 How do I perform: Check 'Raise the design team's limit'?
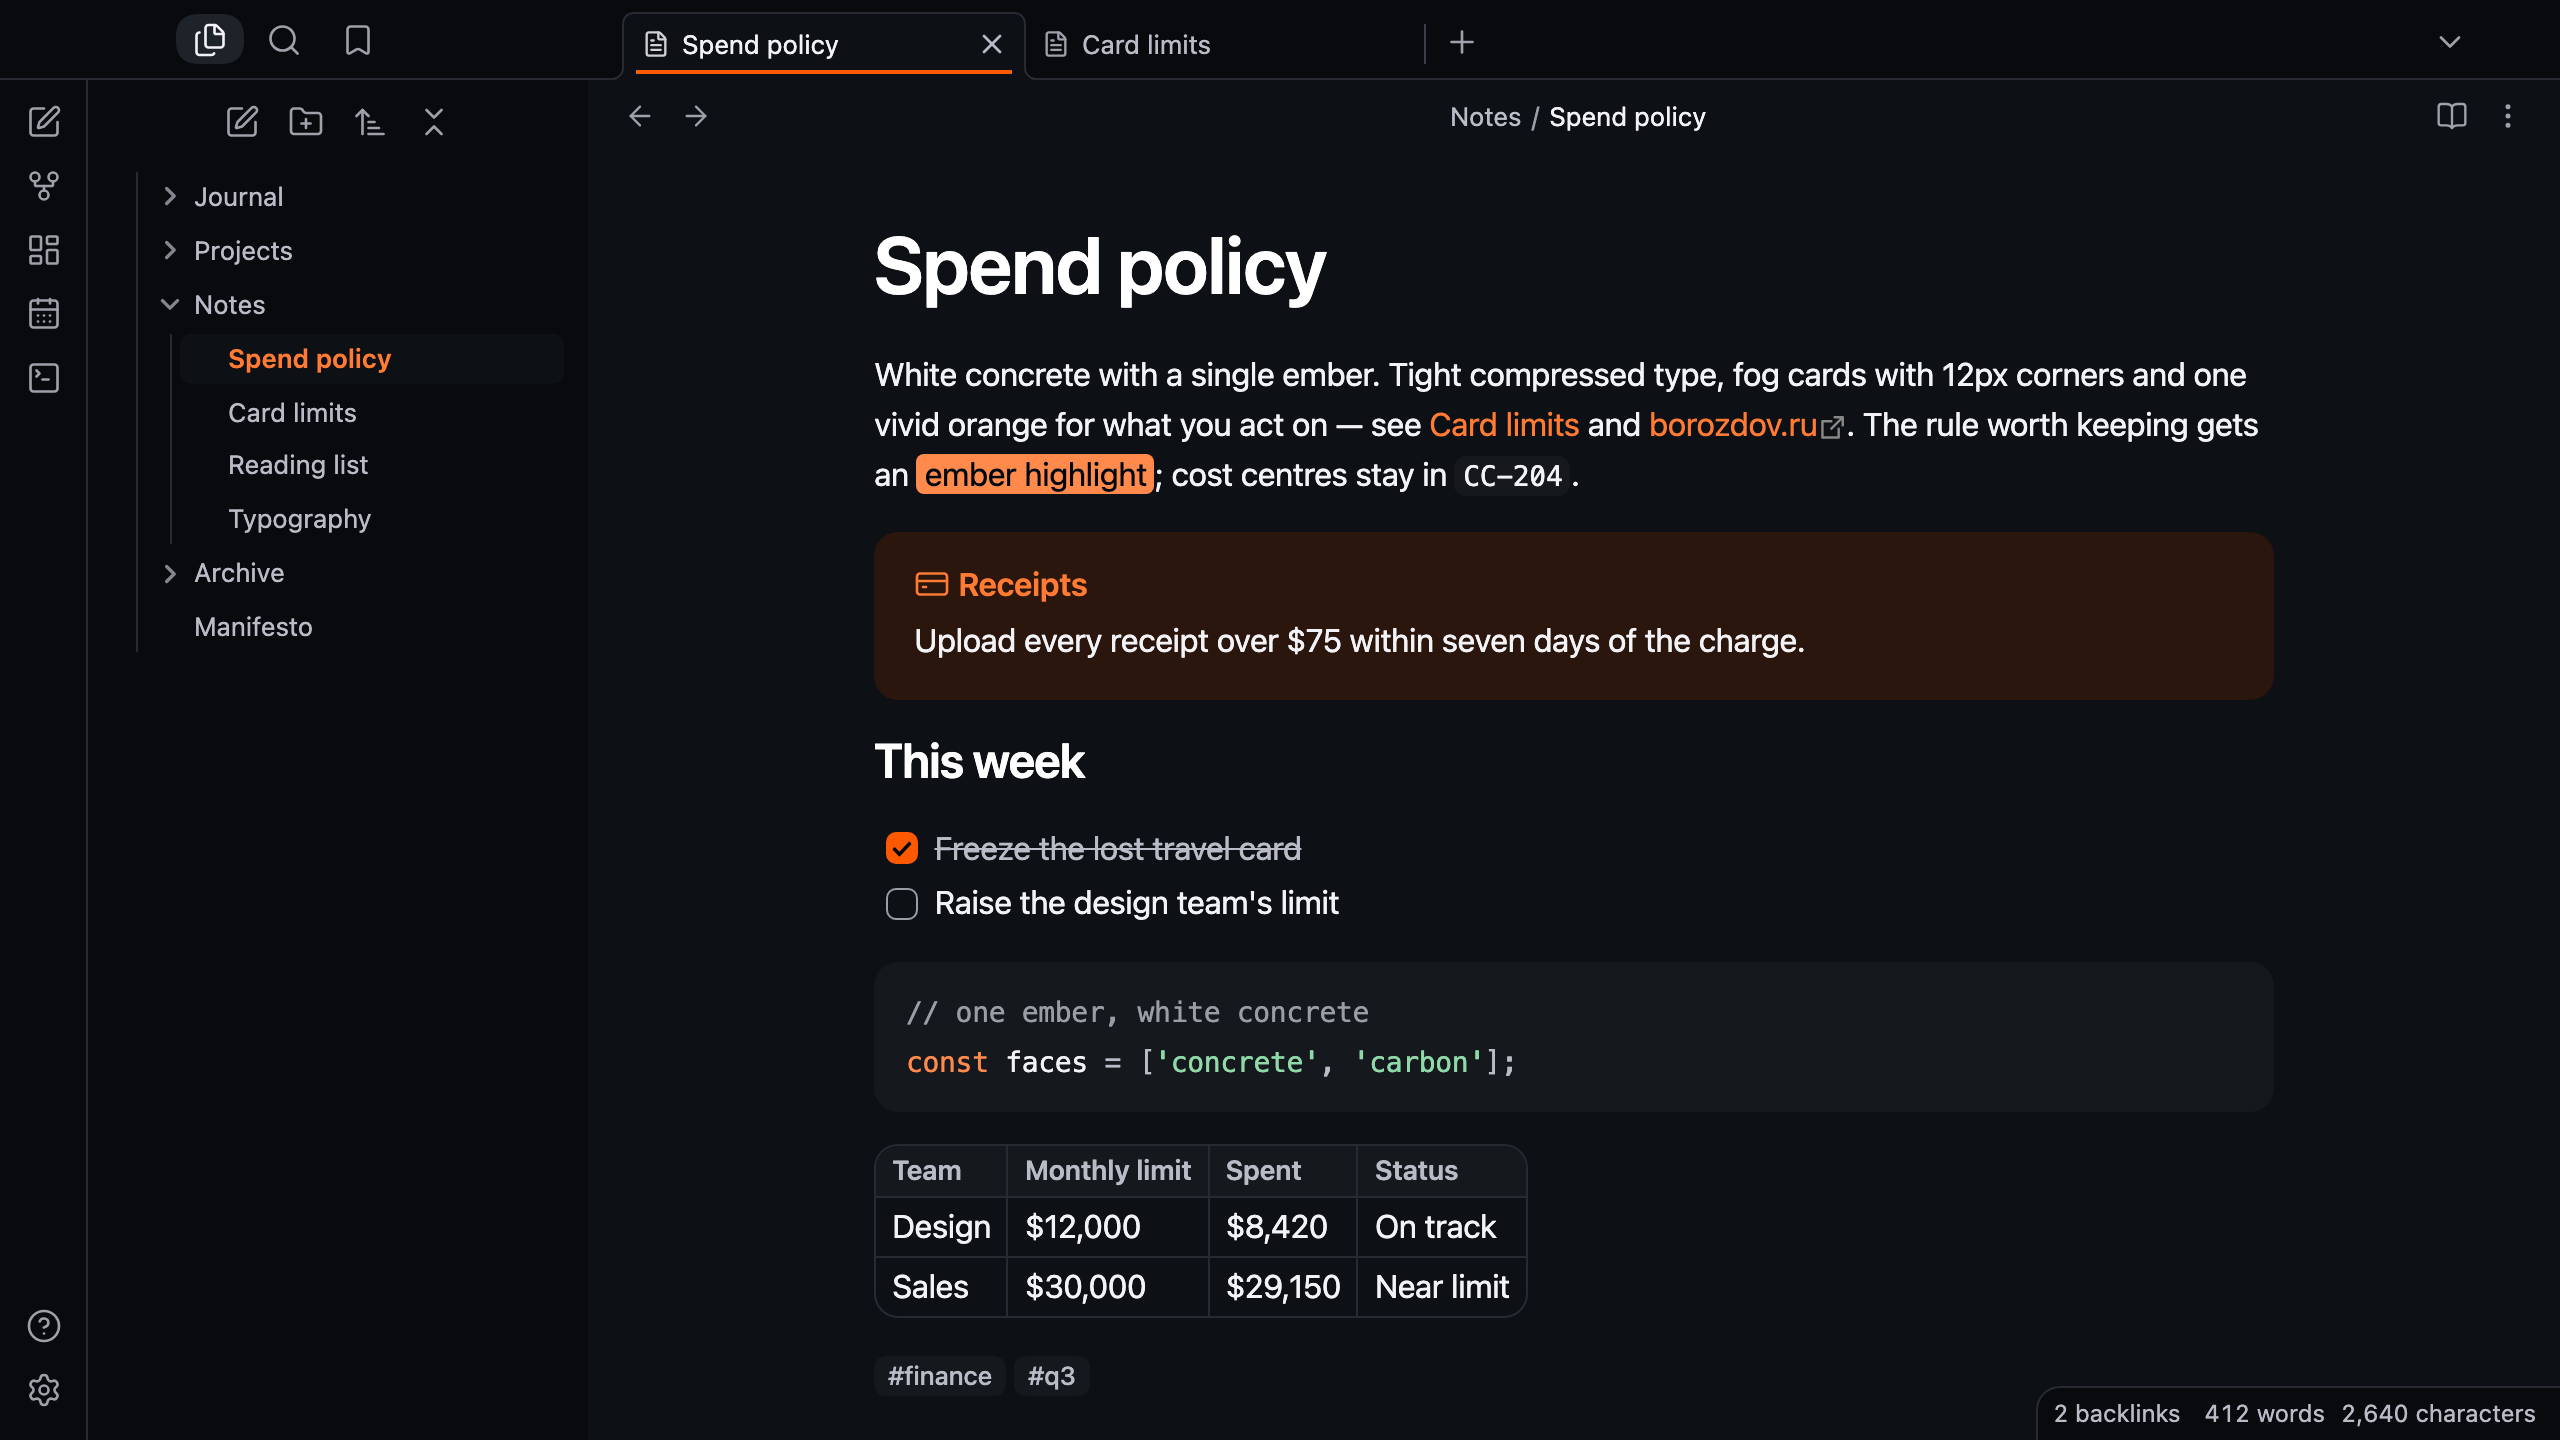(x=902, y=904)
